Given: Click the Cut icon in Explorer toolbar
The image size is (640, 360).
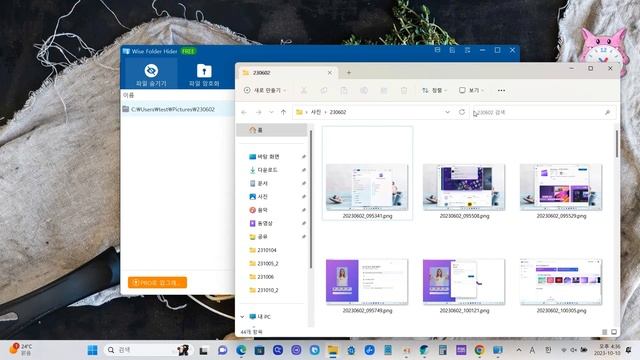Looking at the screenshot, I should pyautogui.click(x=304, y=90).
